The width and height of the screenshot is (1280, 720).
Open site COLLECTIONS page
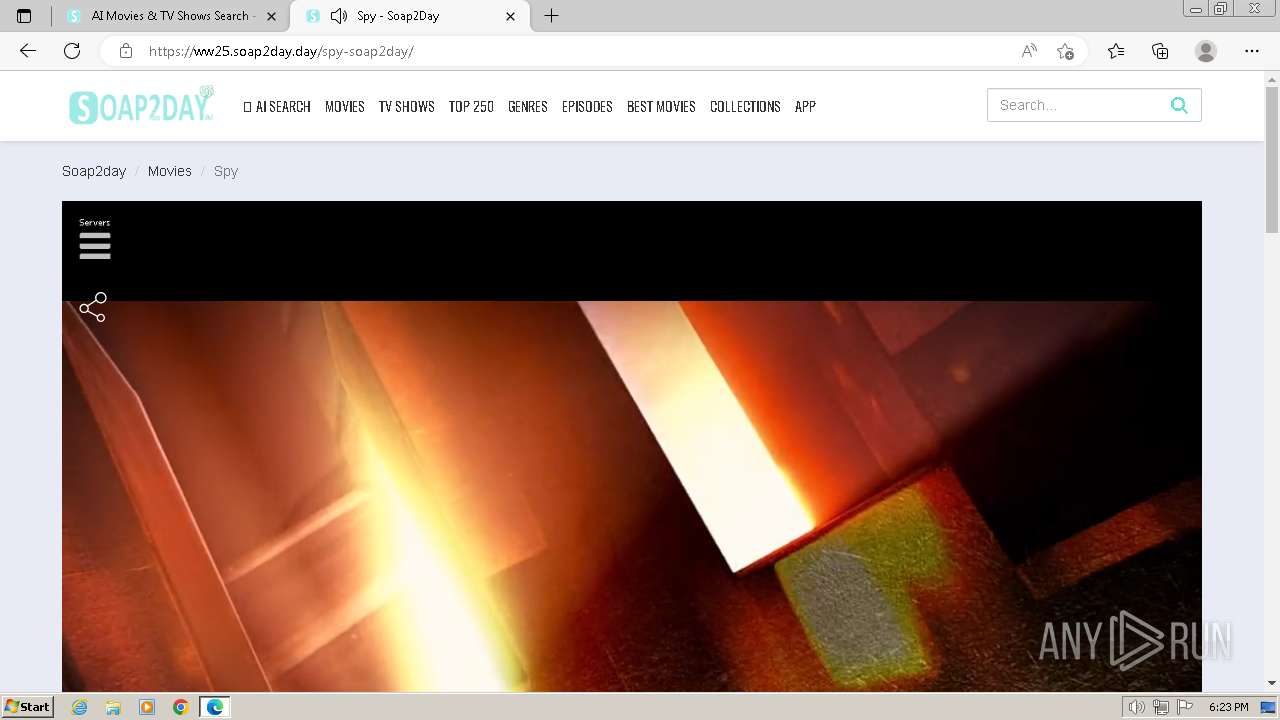coord(745,106)
